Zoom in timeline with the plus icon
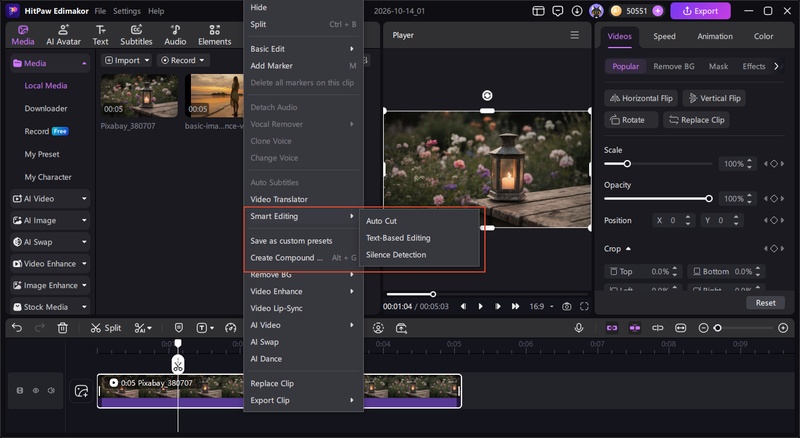Image resolution: width=800 pixels, height=438 pixels. [x=783, y=328]
